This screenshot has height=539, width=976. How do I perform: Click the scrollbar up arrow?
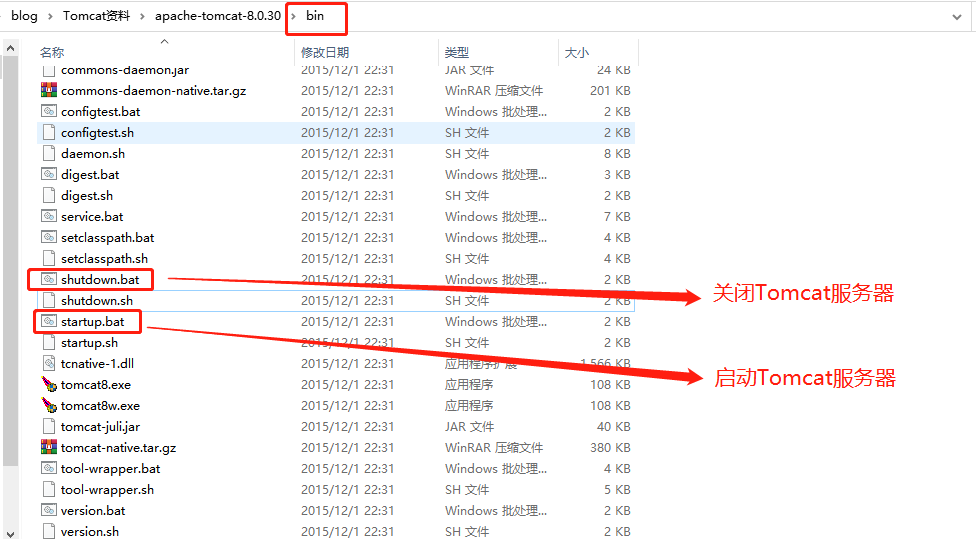10,48
